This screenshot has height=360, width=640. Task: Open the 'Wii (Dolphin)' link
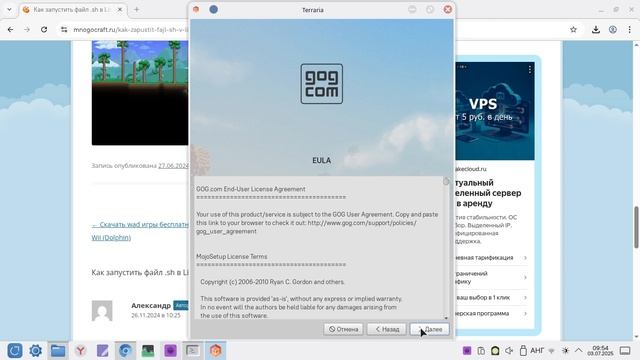coord(111,238)
